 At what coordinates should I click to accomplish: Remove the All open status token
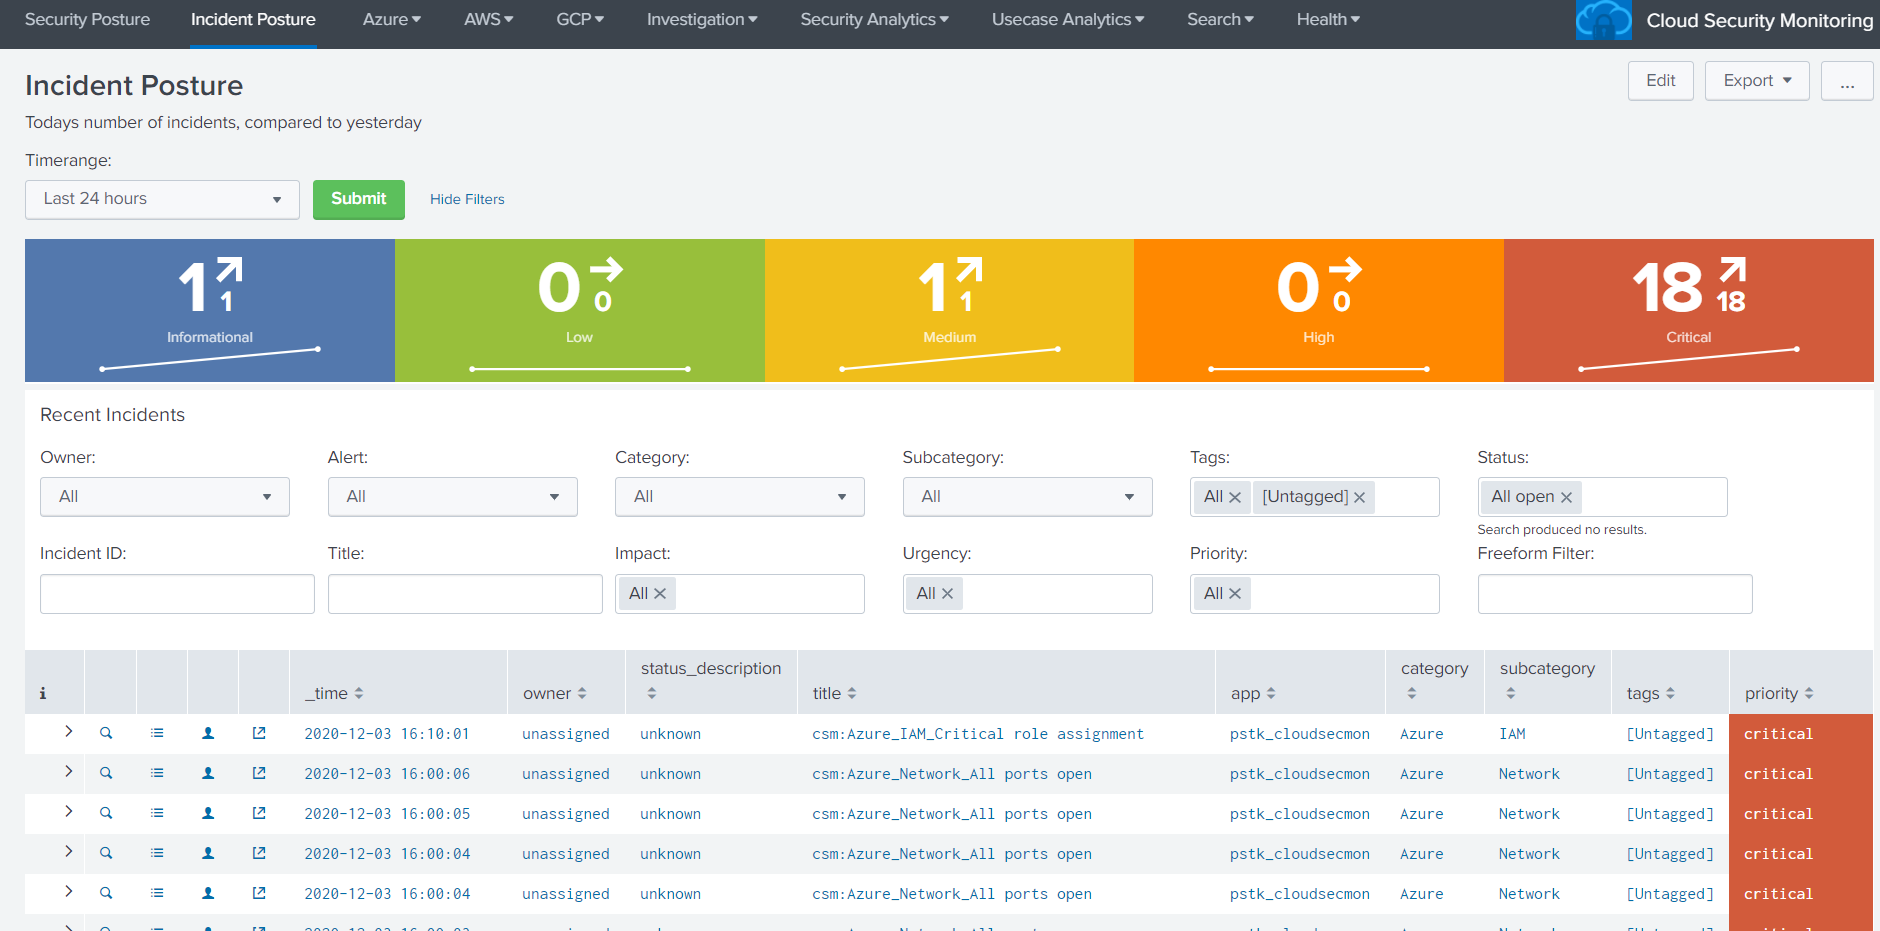point(1566,497)
